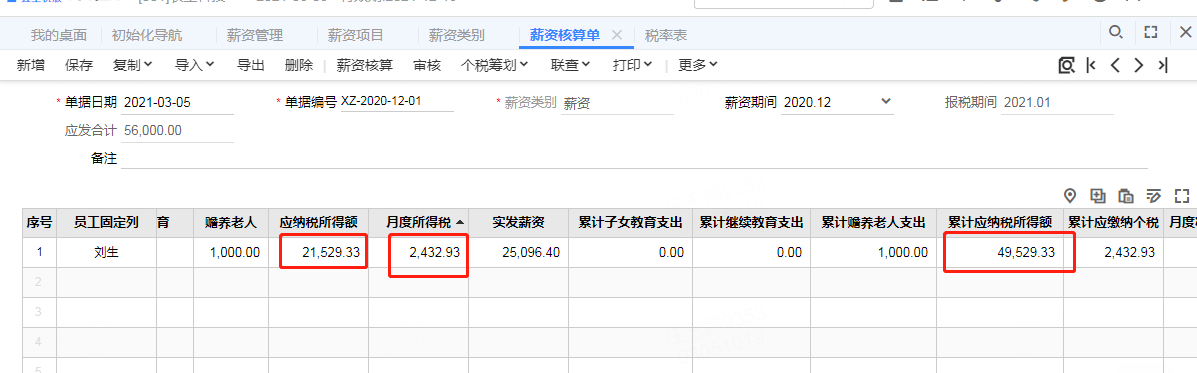Click the 备注 input field
This screenshot has width=1197, height=373.
(634, 158)
